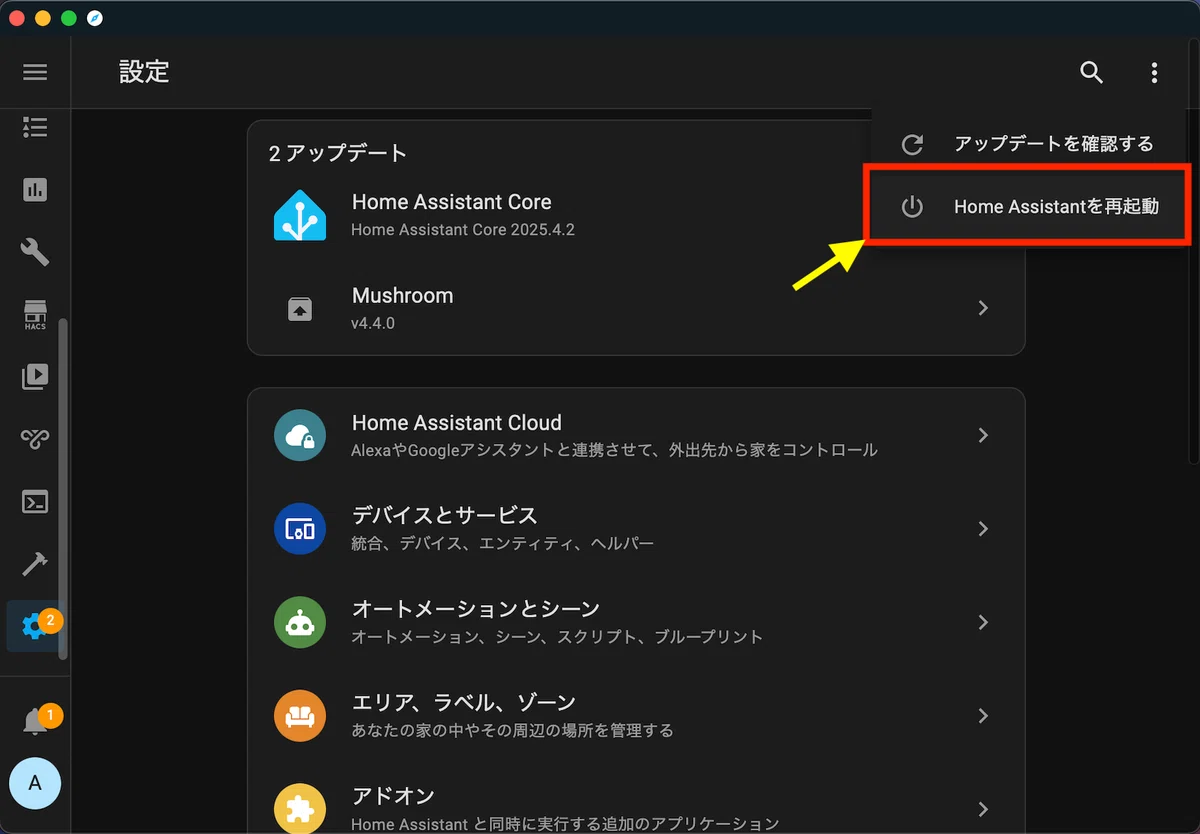Click the エリア、ラベル、ゾーン sofa icon
The width and height of the screenshot is (1200, 834).
click(300, 716)
